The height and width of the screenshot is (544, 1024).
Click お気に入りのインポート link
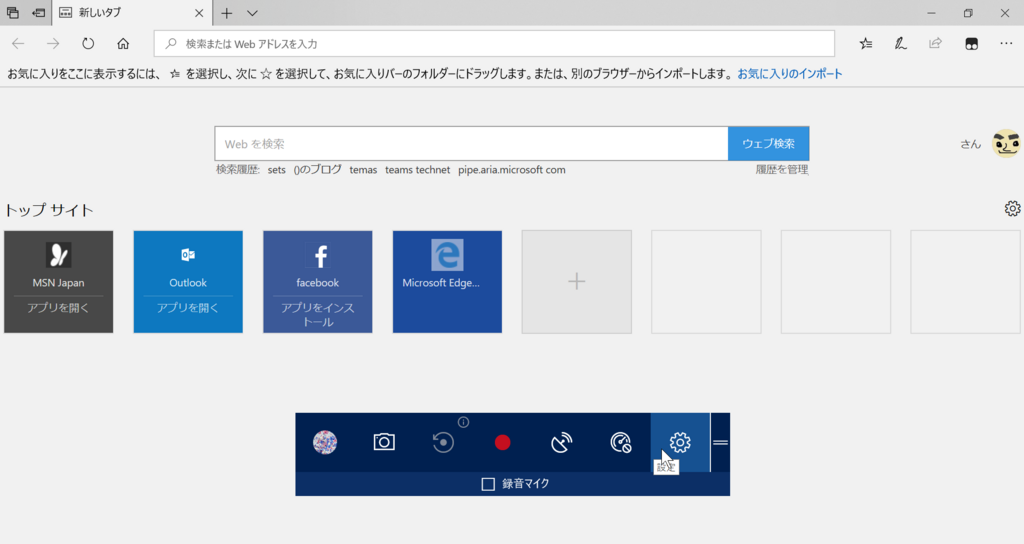[x=790, y=74]
